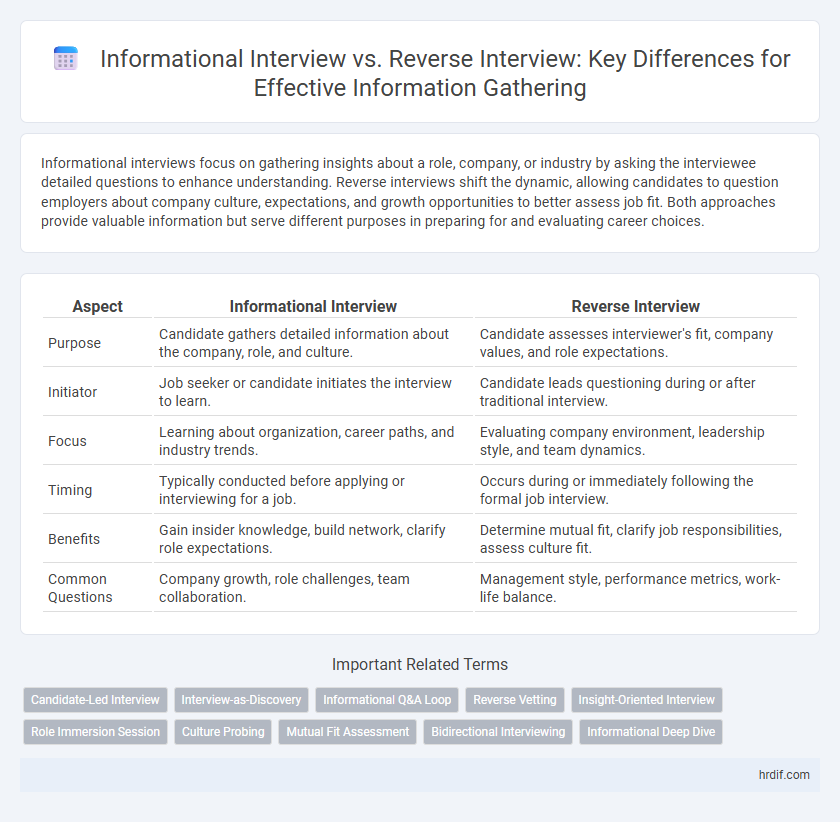Select the Informational Q&A Loop tag

point(387,700)
